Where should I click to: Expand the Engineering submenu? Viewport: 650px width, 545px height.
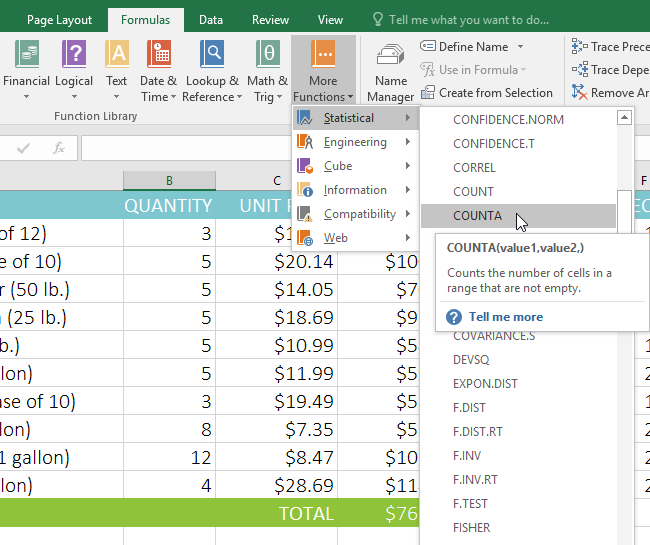click(x=355, y=142)
